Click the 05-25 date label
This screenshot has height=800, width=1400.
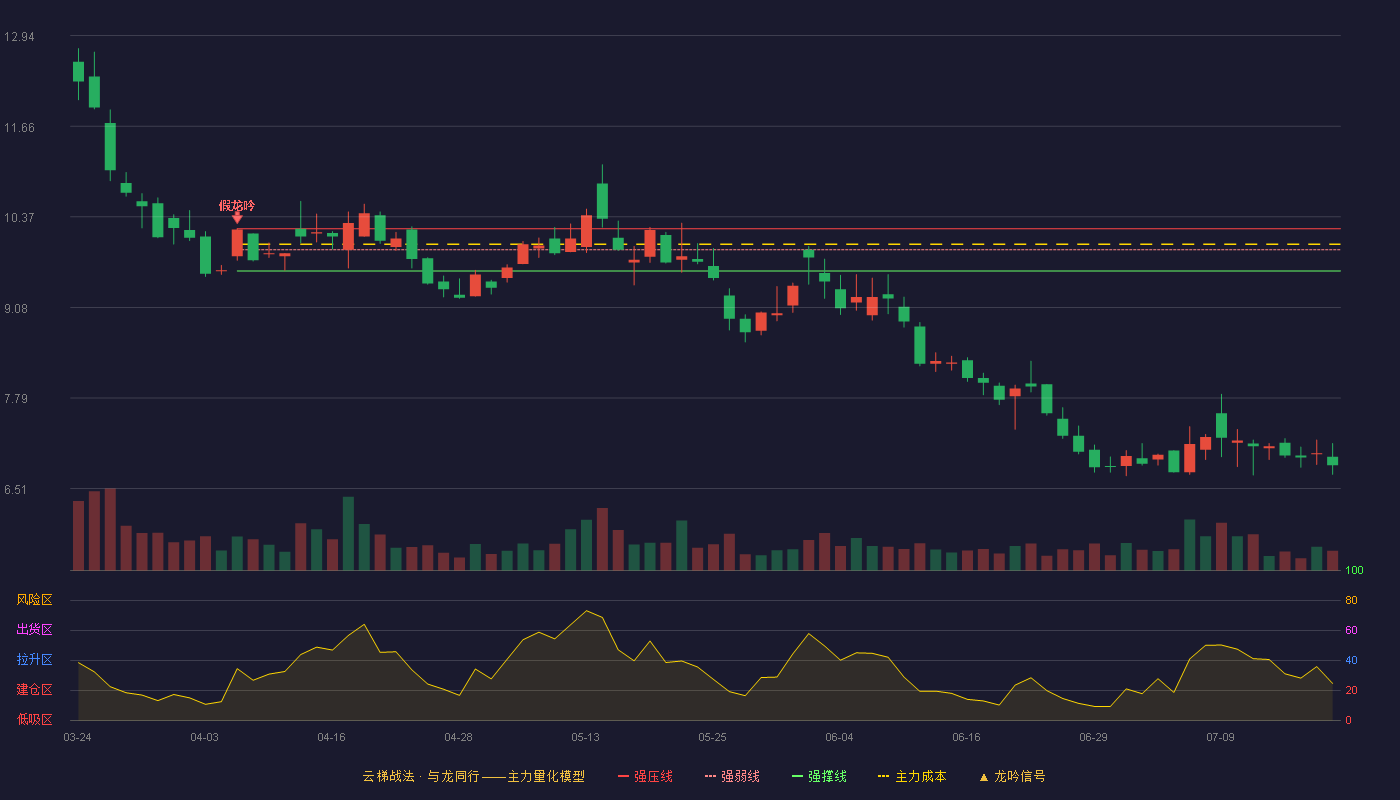pyautogui.click(x=712, y=737)
